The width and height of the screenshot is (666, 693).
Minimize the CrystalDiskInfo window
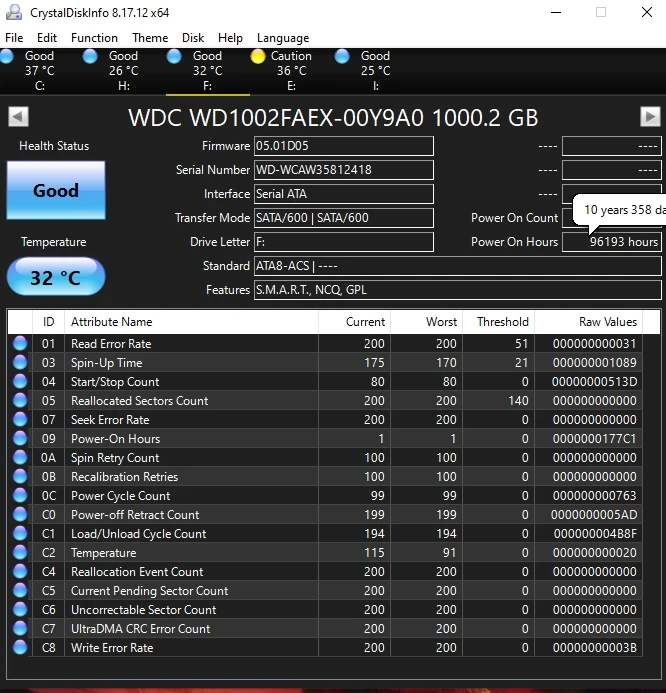click(x=556, y=12)
